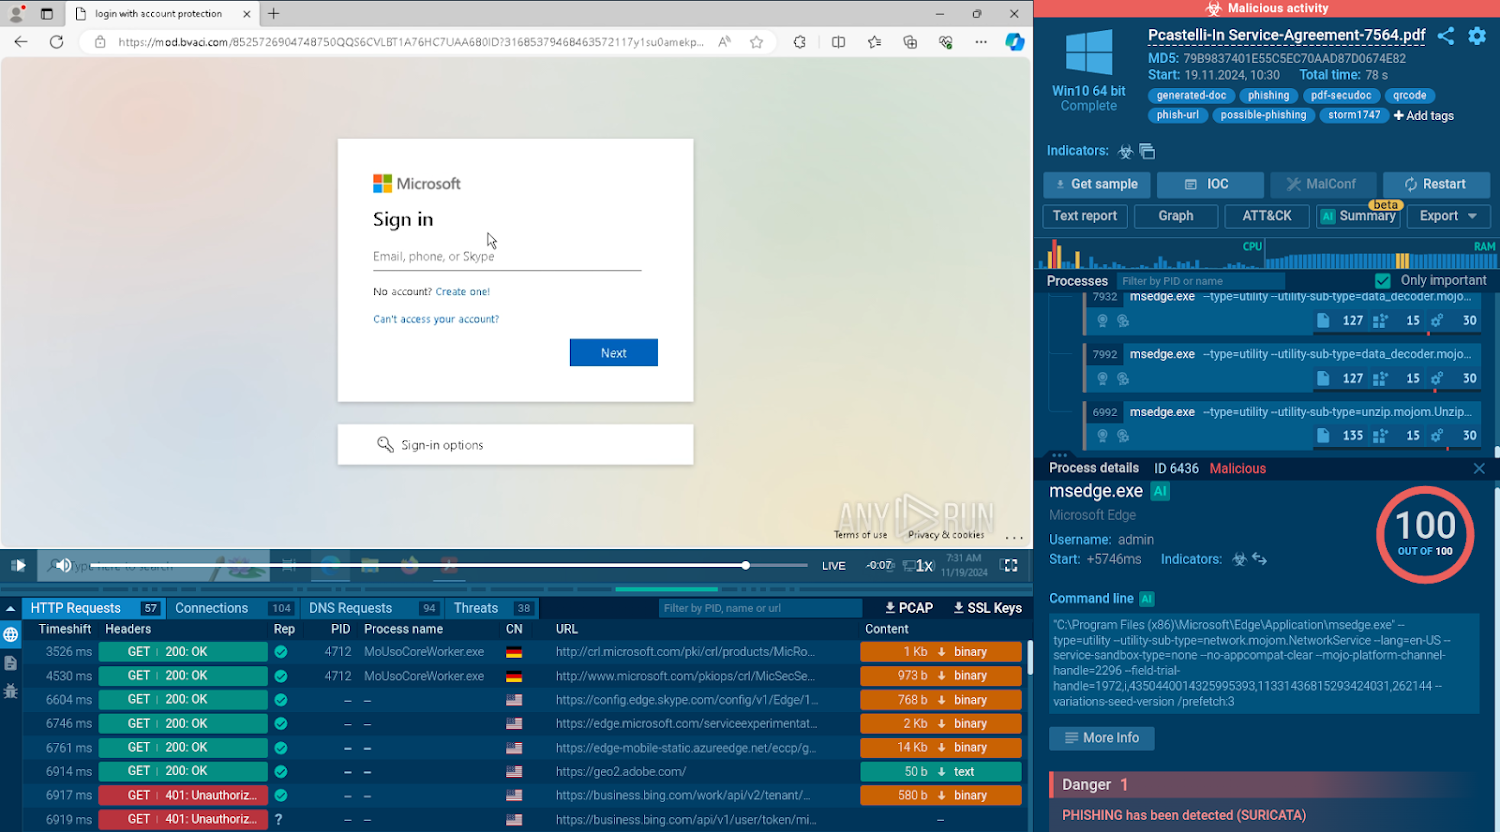The width and height of the screenshot is (1500, 832).
Task: Mute the recording with the speaker icon
Action: click(x=63, y=565)
